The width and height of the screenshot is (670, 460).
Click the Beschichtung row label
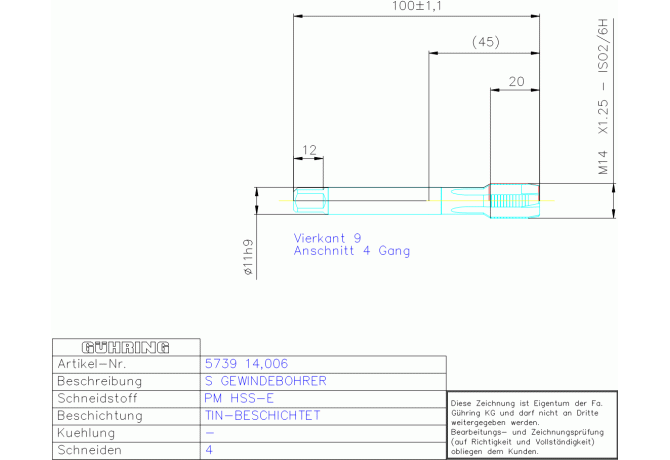point(100,416)
